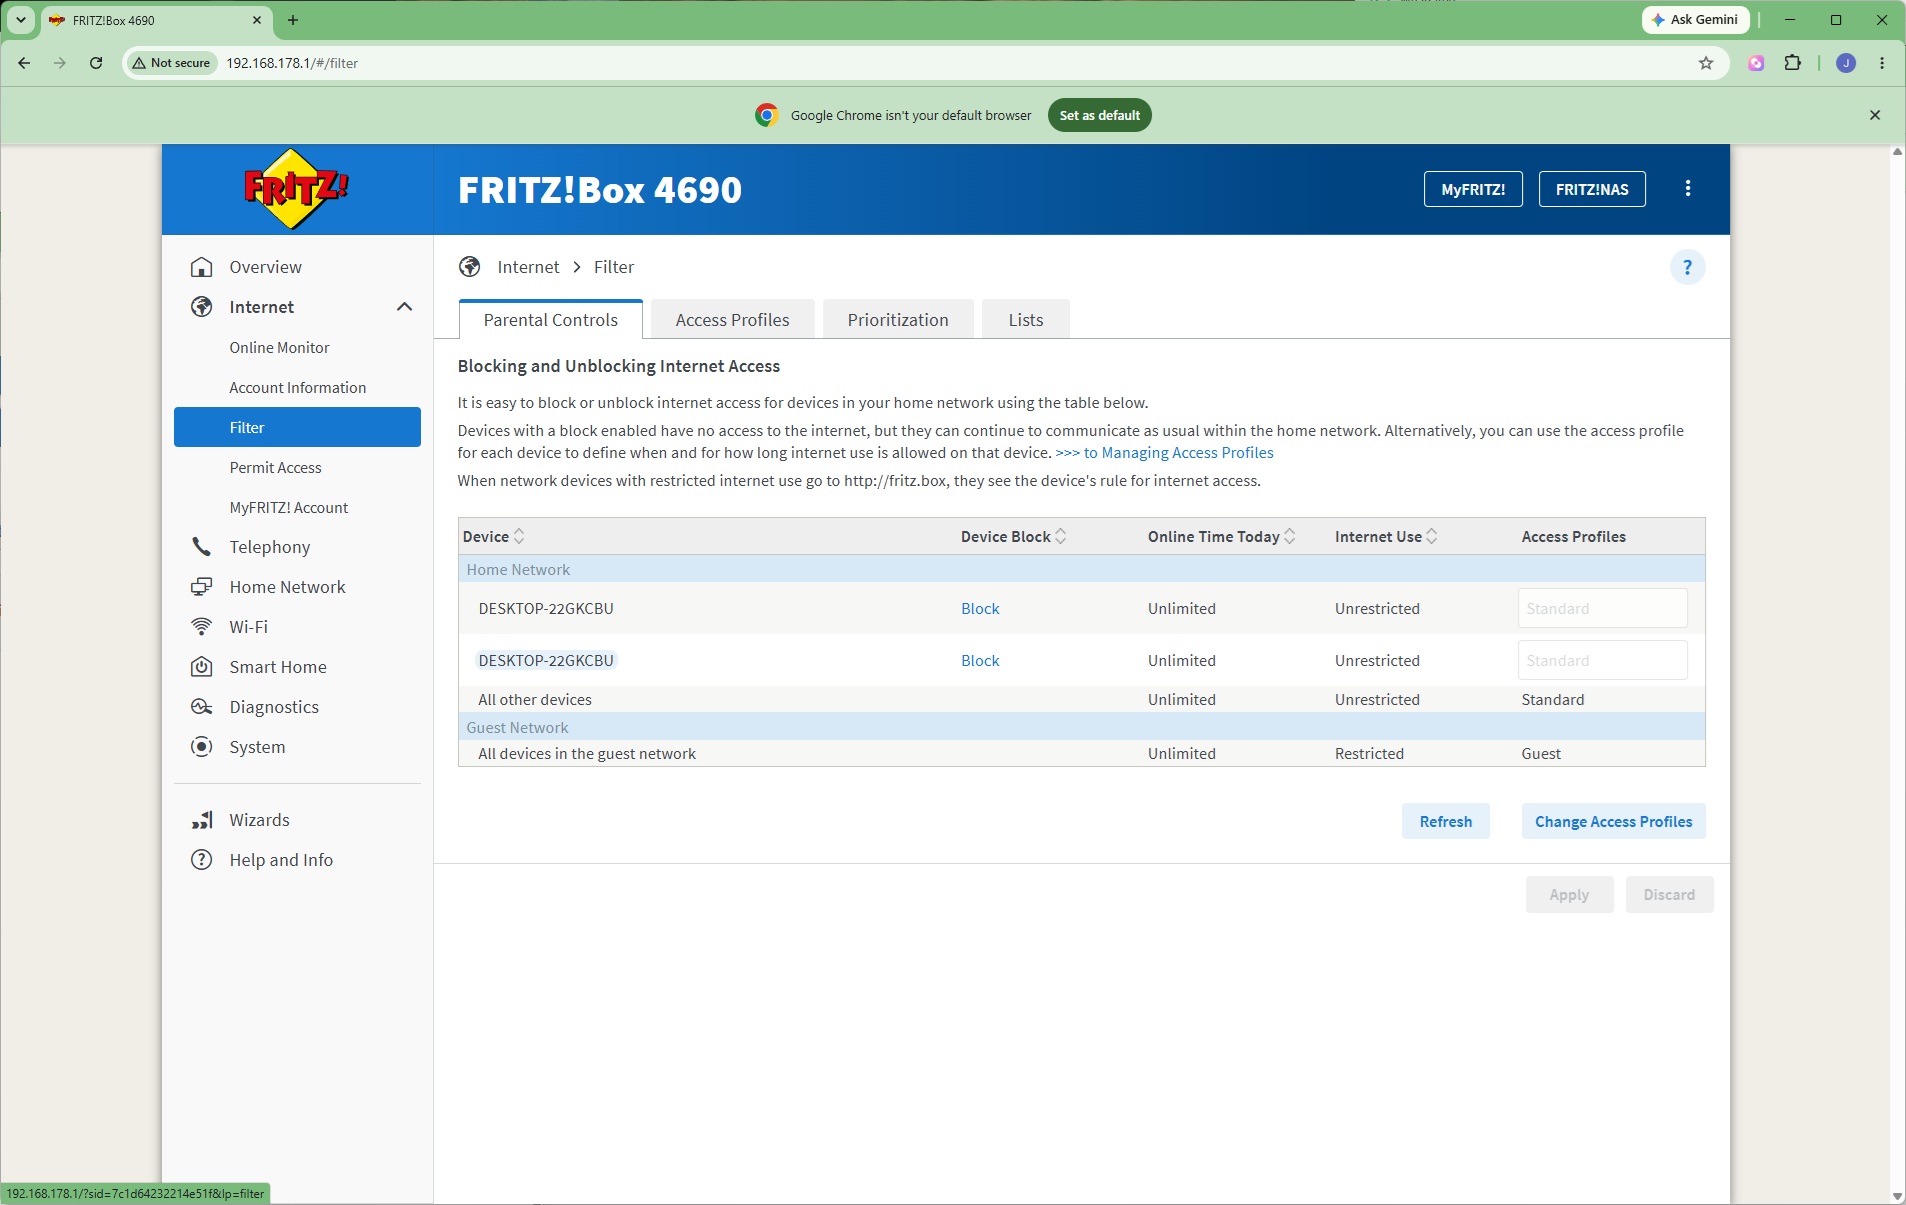Screen dimensions: 1906x1205
Task: Click the Smart Home power icon
Action: pos(202,667)
